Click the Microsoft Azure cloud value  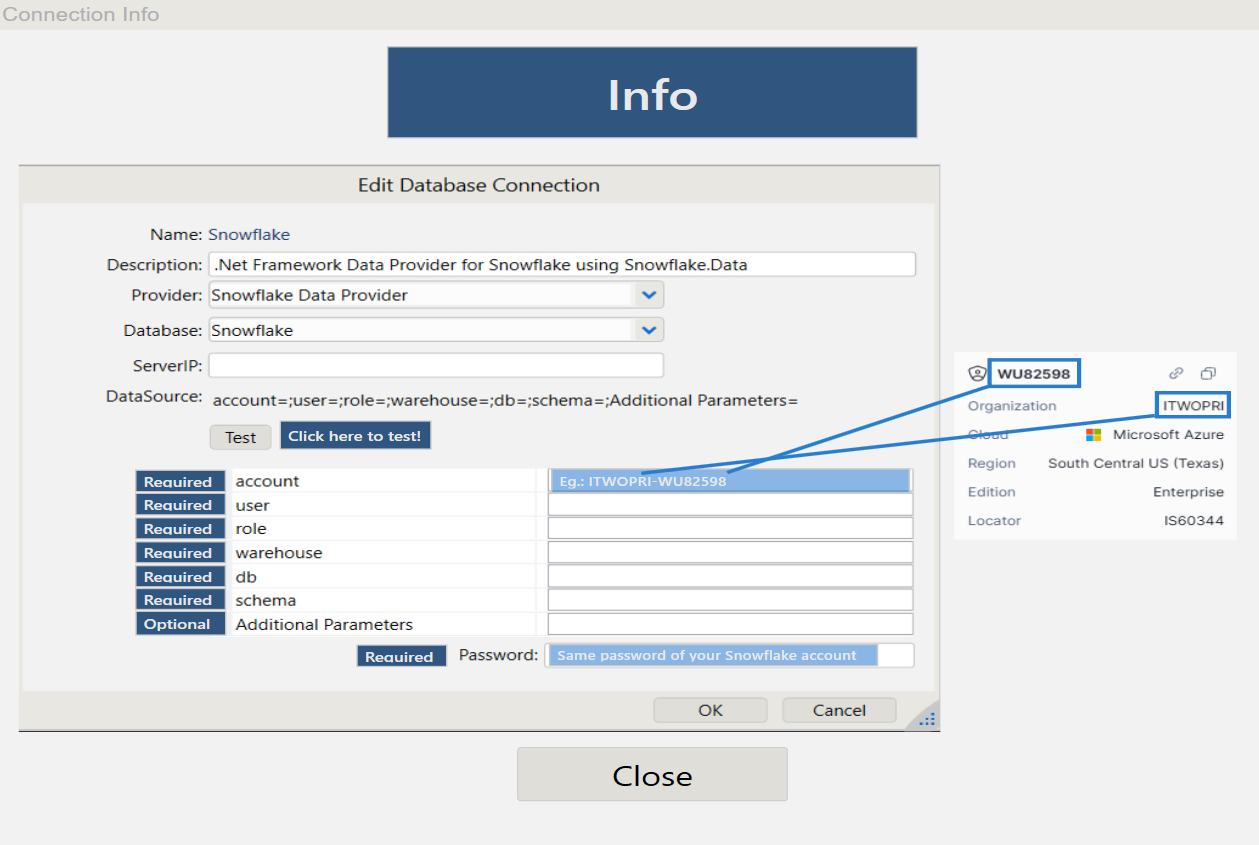(x=1168, y=435)
